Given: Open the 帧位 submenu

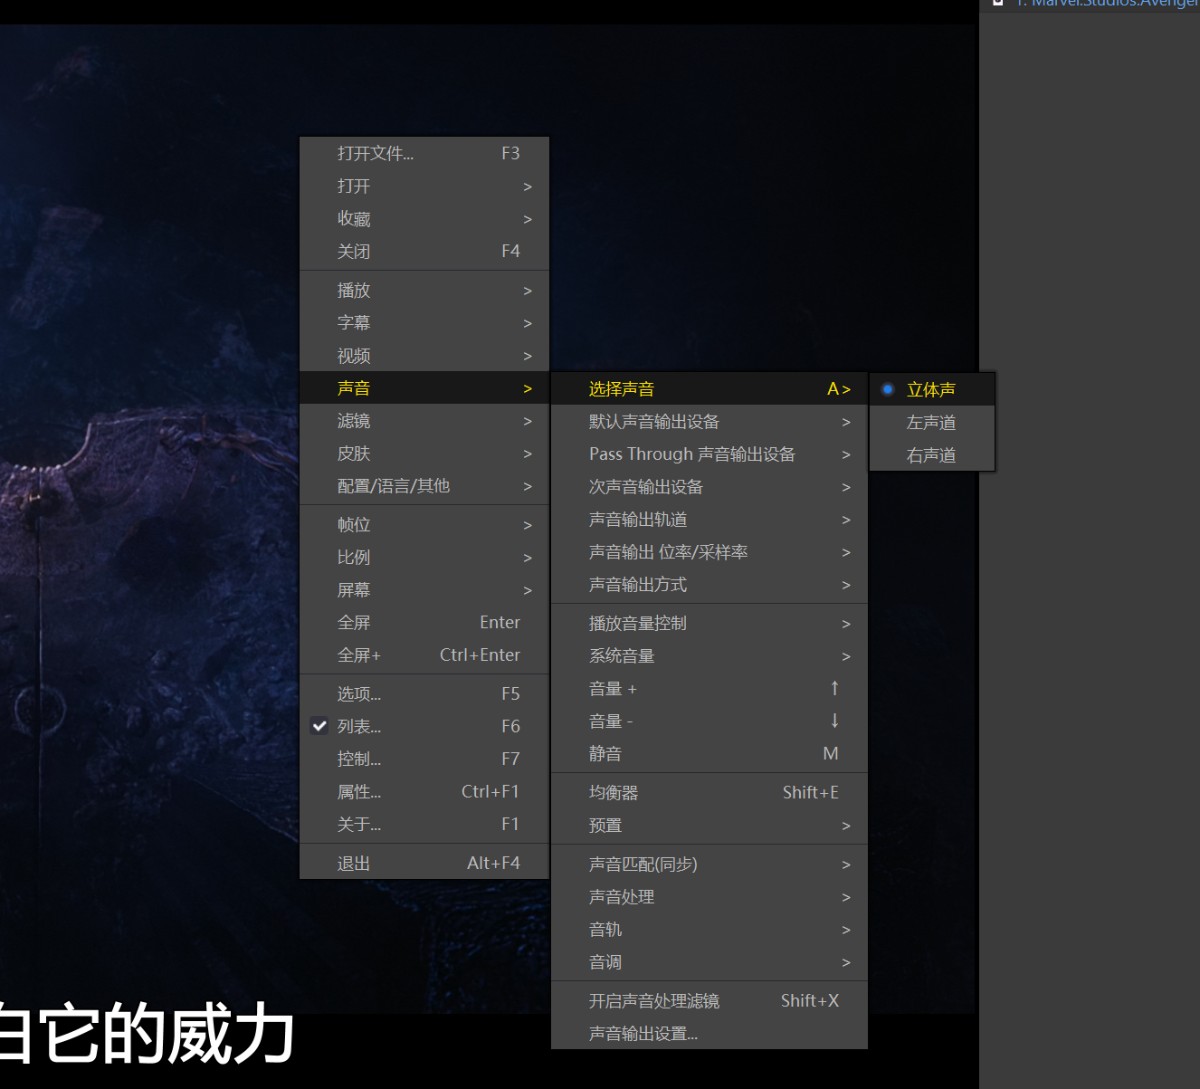Looking at the screenshot, I should pyautogui.click(x=424, y=524).
